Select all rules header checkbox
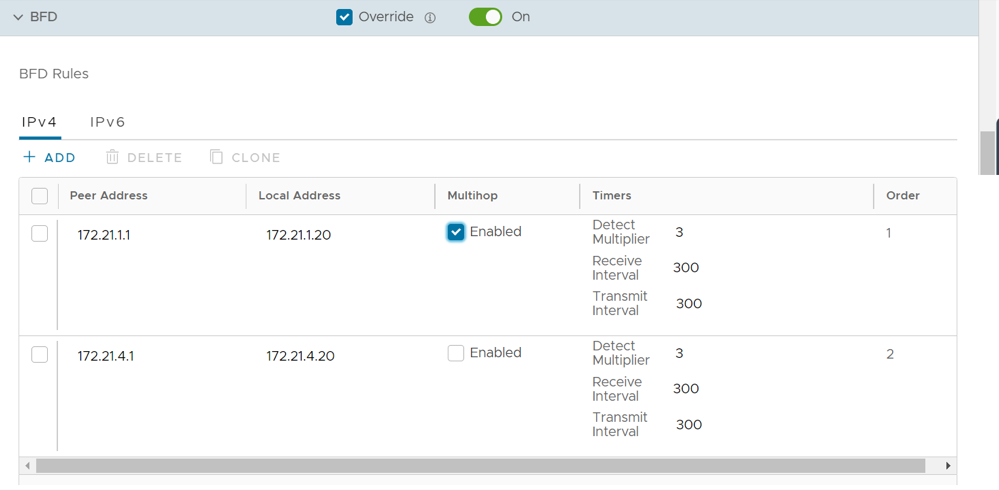The width and height of the screenshot is (999, 490). 40,196
